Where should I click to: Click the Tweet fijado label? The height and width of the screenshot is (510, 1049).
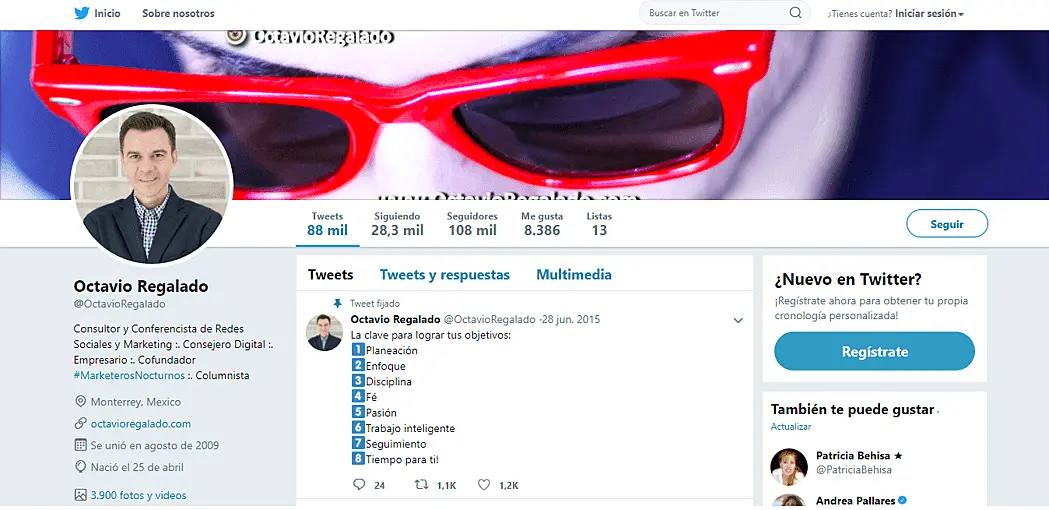tap(375, 304)
